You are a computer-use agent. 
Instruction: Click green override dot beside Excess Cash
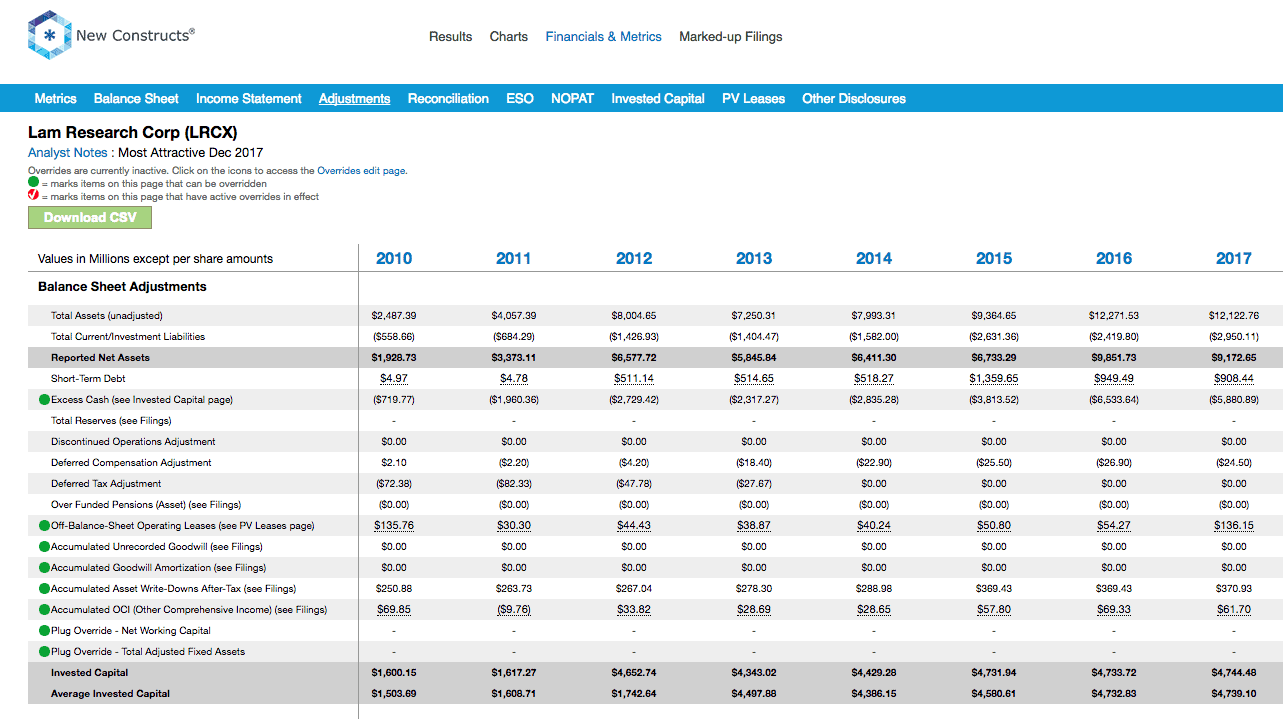click(x=44, y=400)
